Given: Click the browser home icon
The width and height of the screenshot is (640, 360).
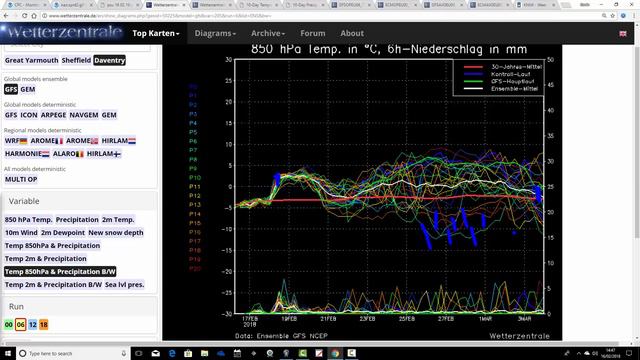Looking at the screenshot, I should point(34,16).
